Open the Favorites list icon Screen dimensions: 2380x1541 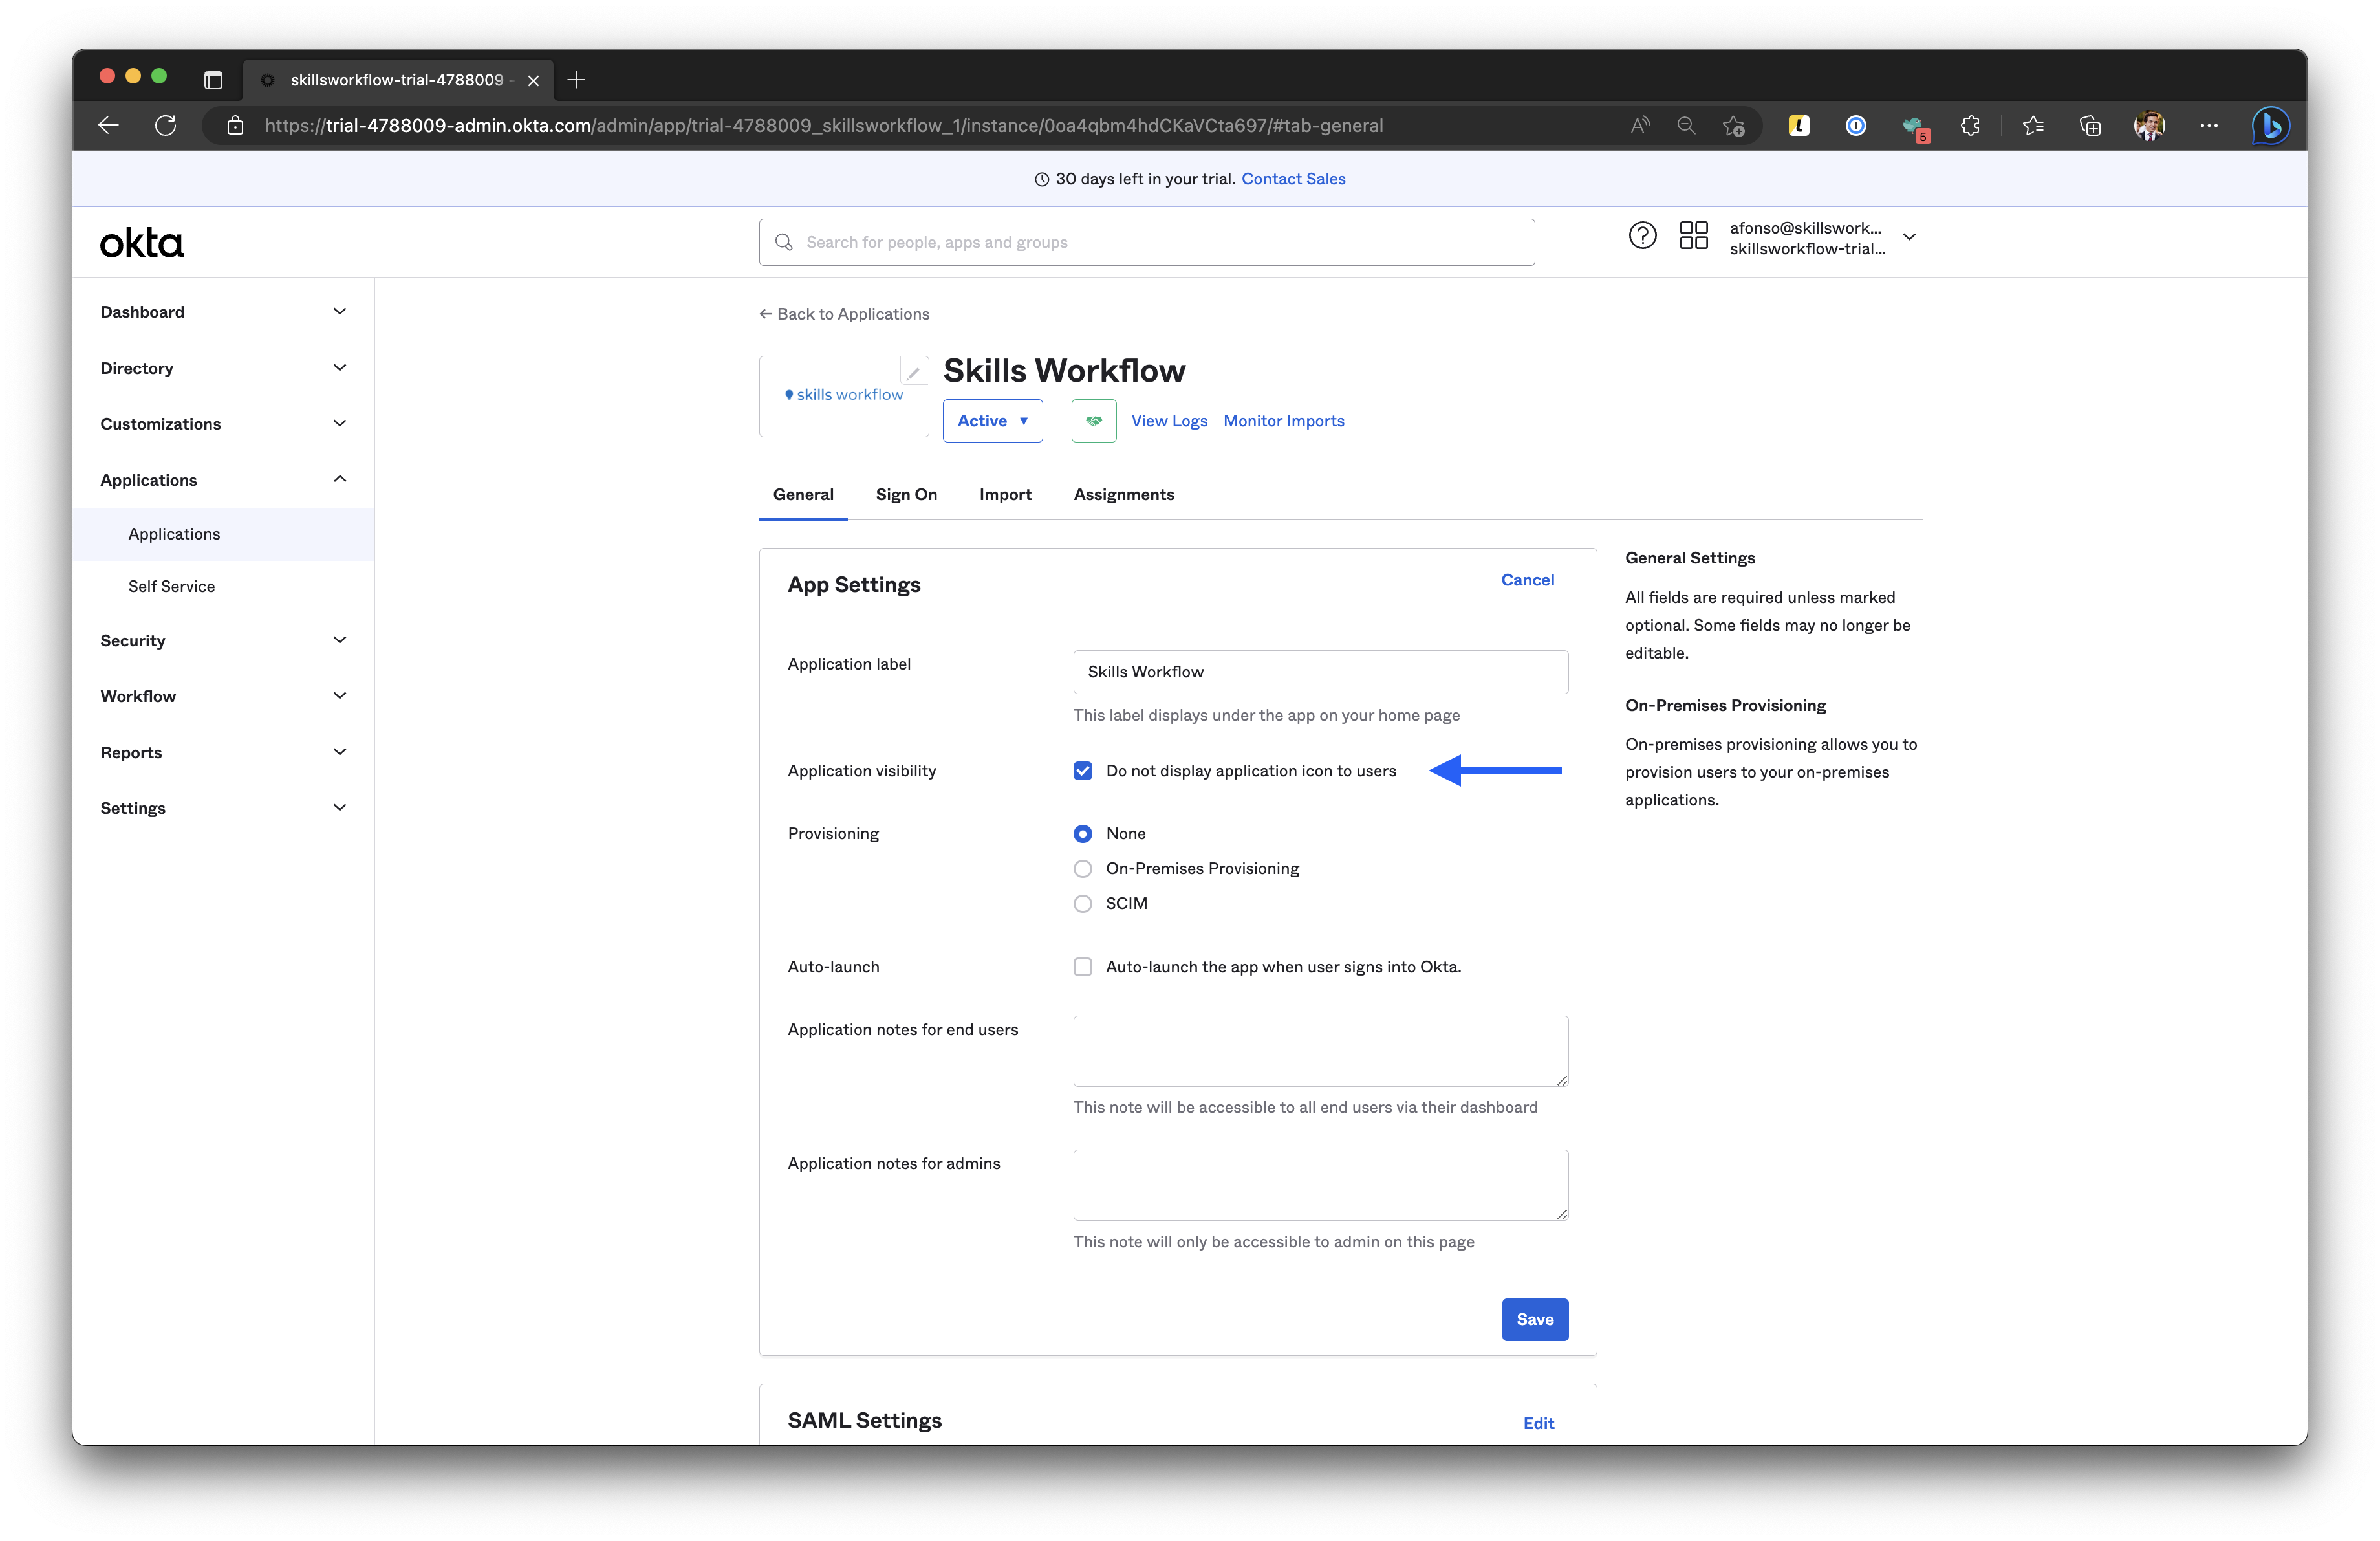click(x=2033, y=125)
